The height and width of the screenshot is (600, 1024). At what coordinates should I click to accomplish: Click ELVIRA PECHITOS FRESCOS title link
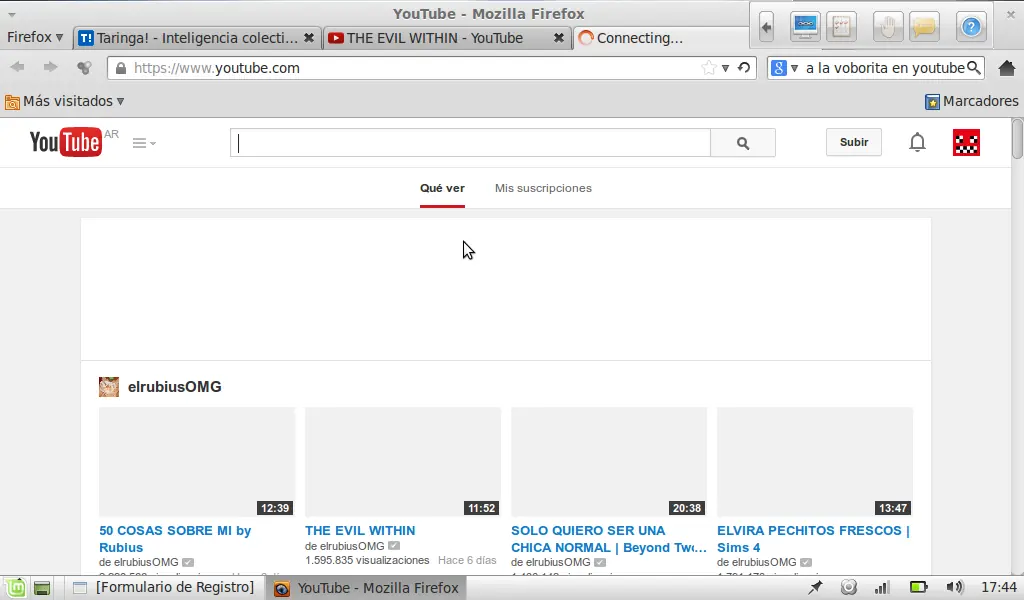tap(813, 539)
